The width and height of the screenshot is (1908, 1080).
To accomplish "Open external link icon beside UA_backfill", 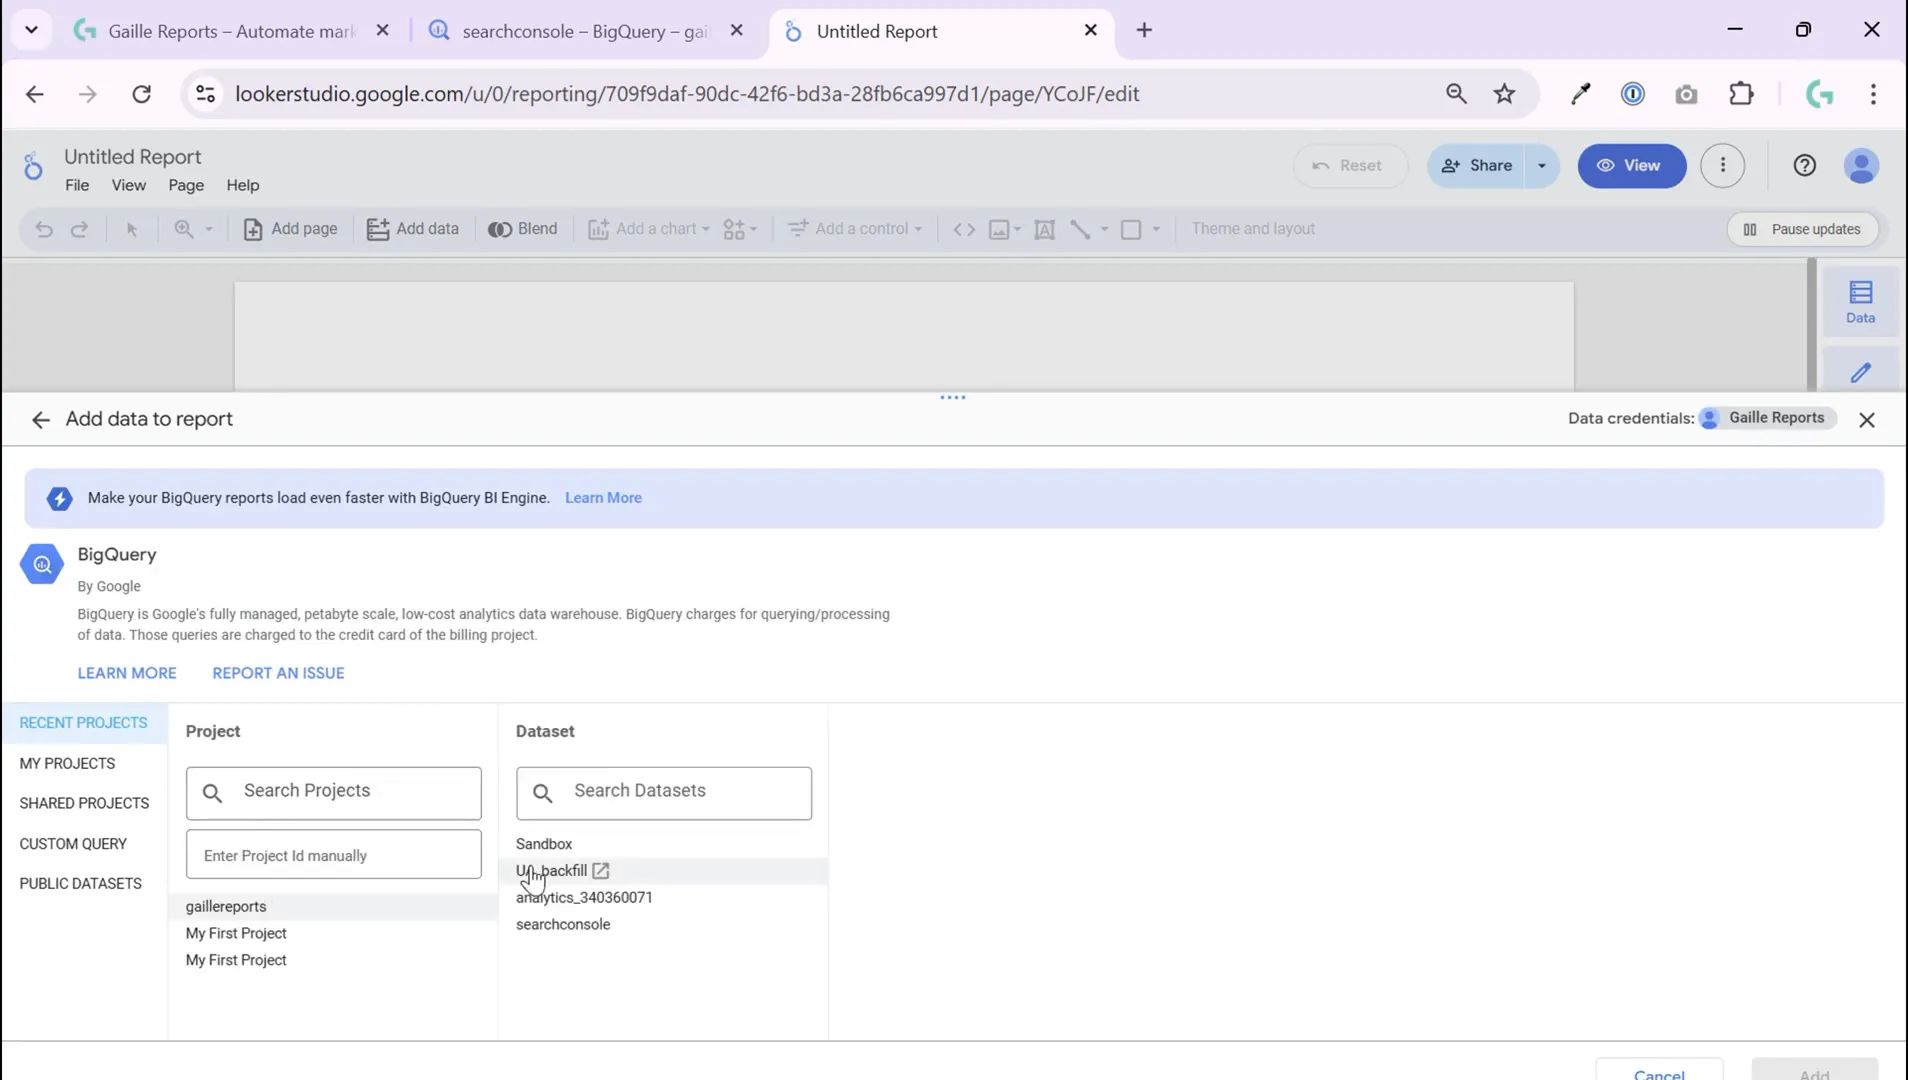I will tap(601, 871).
